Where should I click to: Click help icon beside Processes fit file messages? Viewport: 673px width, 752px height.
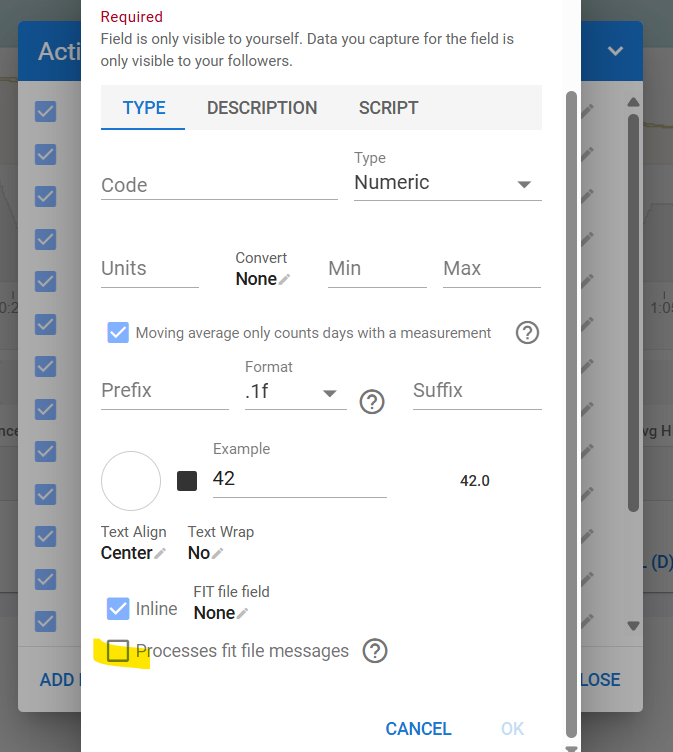374,651
